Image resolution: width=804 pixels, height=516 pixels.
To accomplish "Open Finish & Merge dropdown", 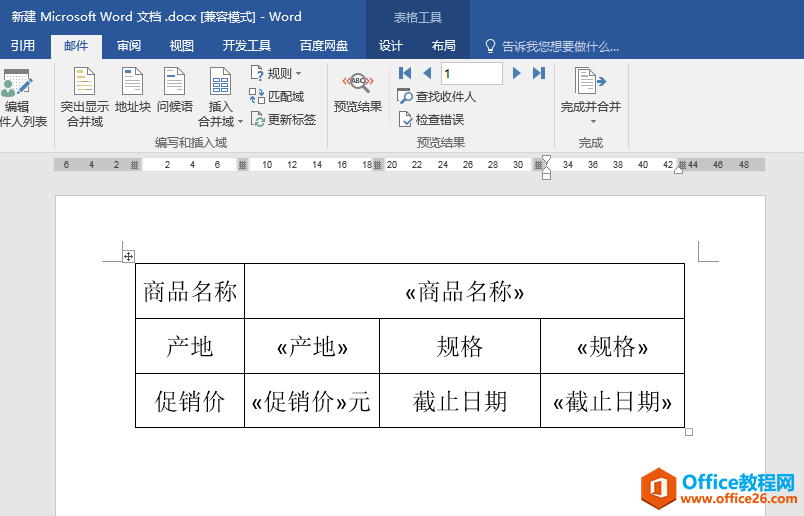I will tap(590, 122).
